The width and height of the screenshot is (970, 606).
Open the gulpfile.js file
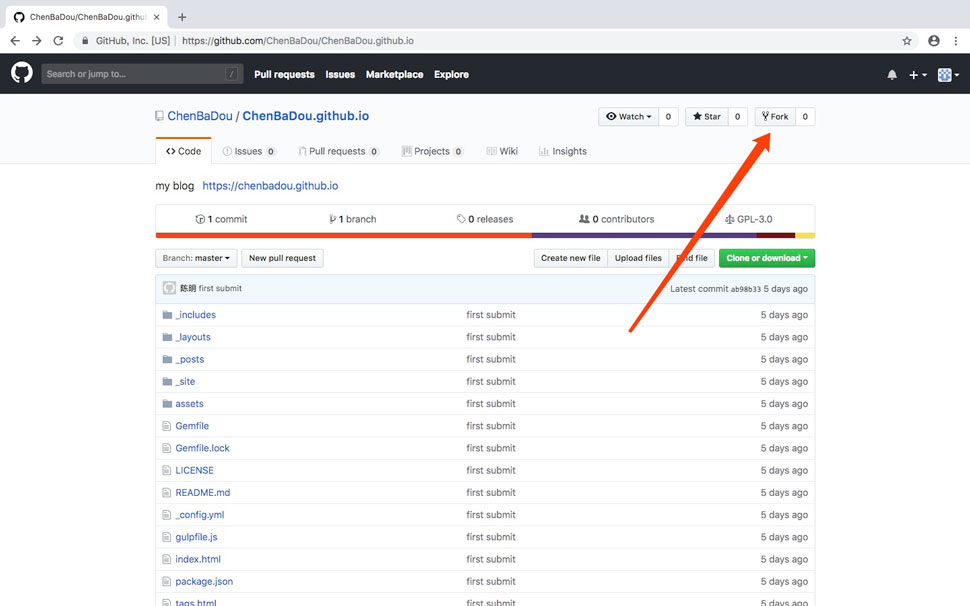(196, 537)
